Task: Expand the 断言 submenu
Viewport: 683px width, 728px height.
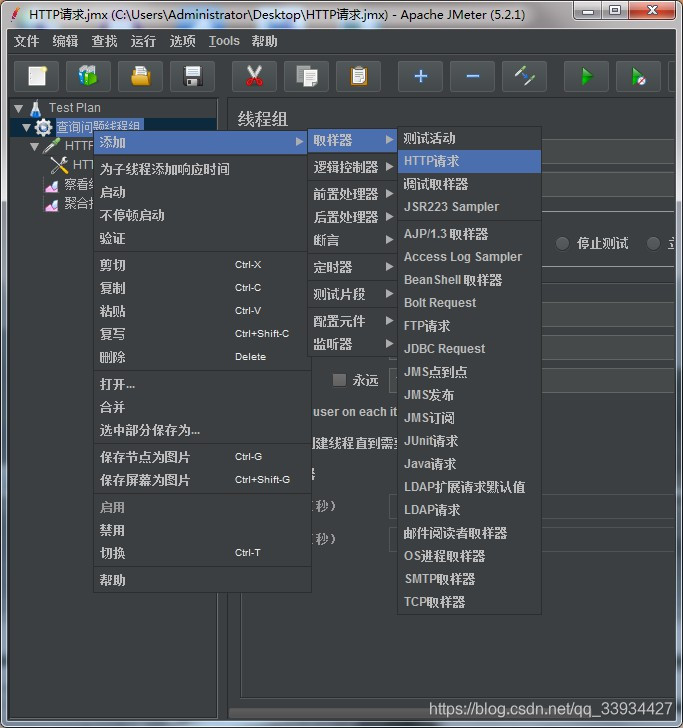Action: pos(352,240)
